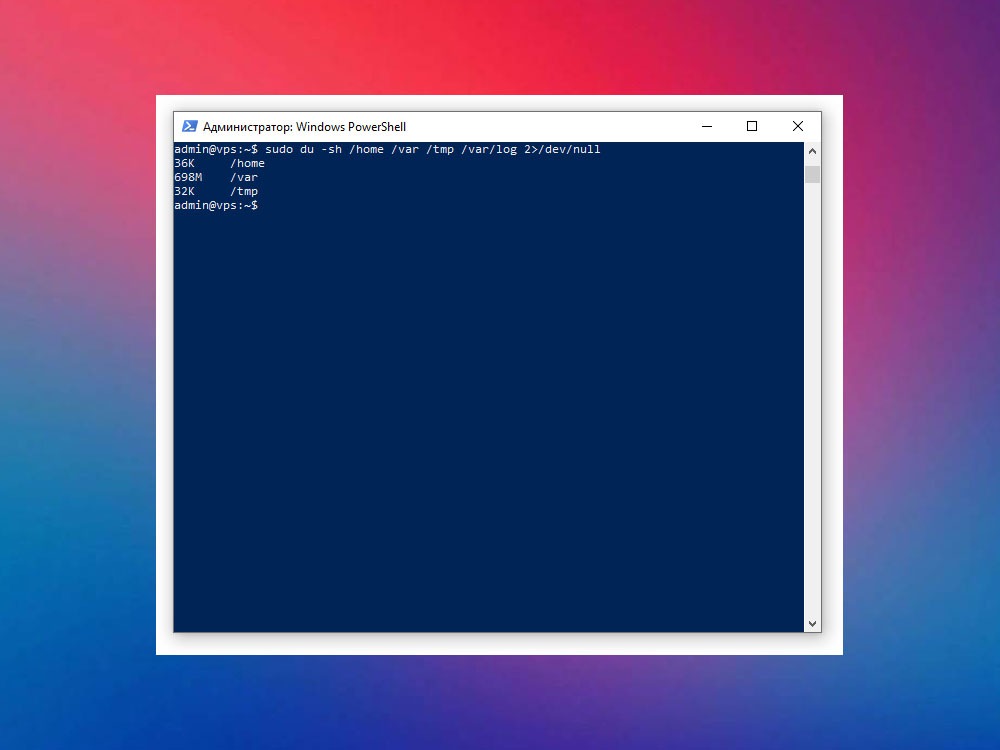Image resolution: width=1000 pixels, height=750 pixels.
Task: Click the blank area of the terminal
Action: coord(489,415)
